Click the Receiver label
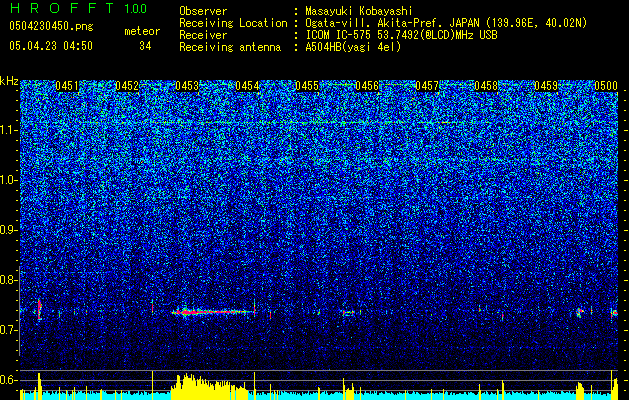 (x=203, y=35)
